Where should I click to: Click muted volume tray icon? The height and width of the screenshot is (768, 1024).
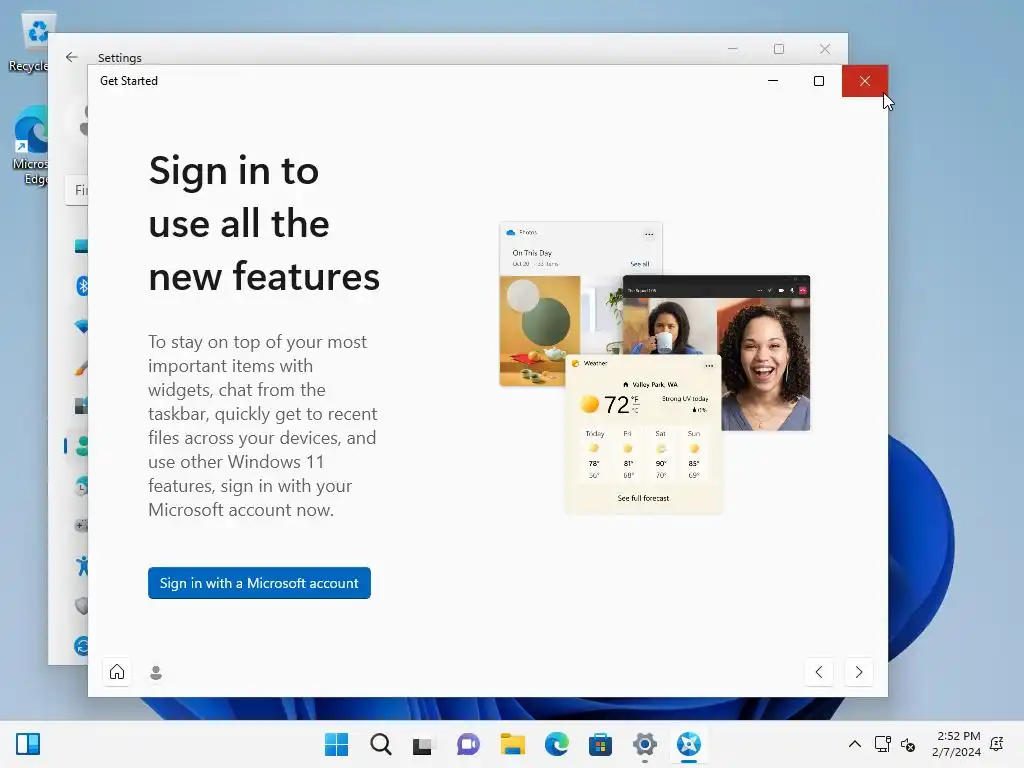[908, 744]
